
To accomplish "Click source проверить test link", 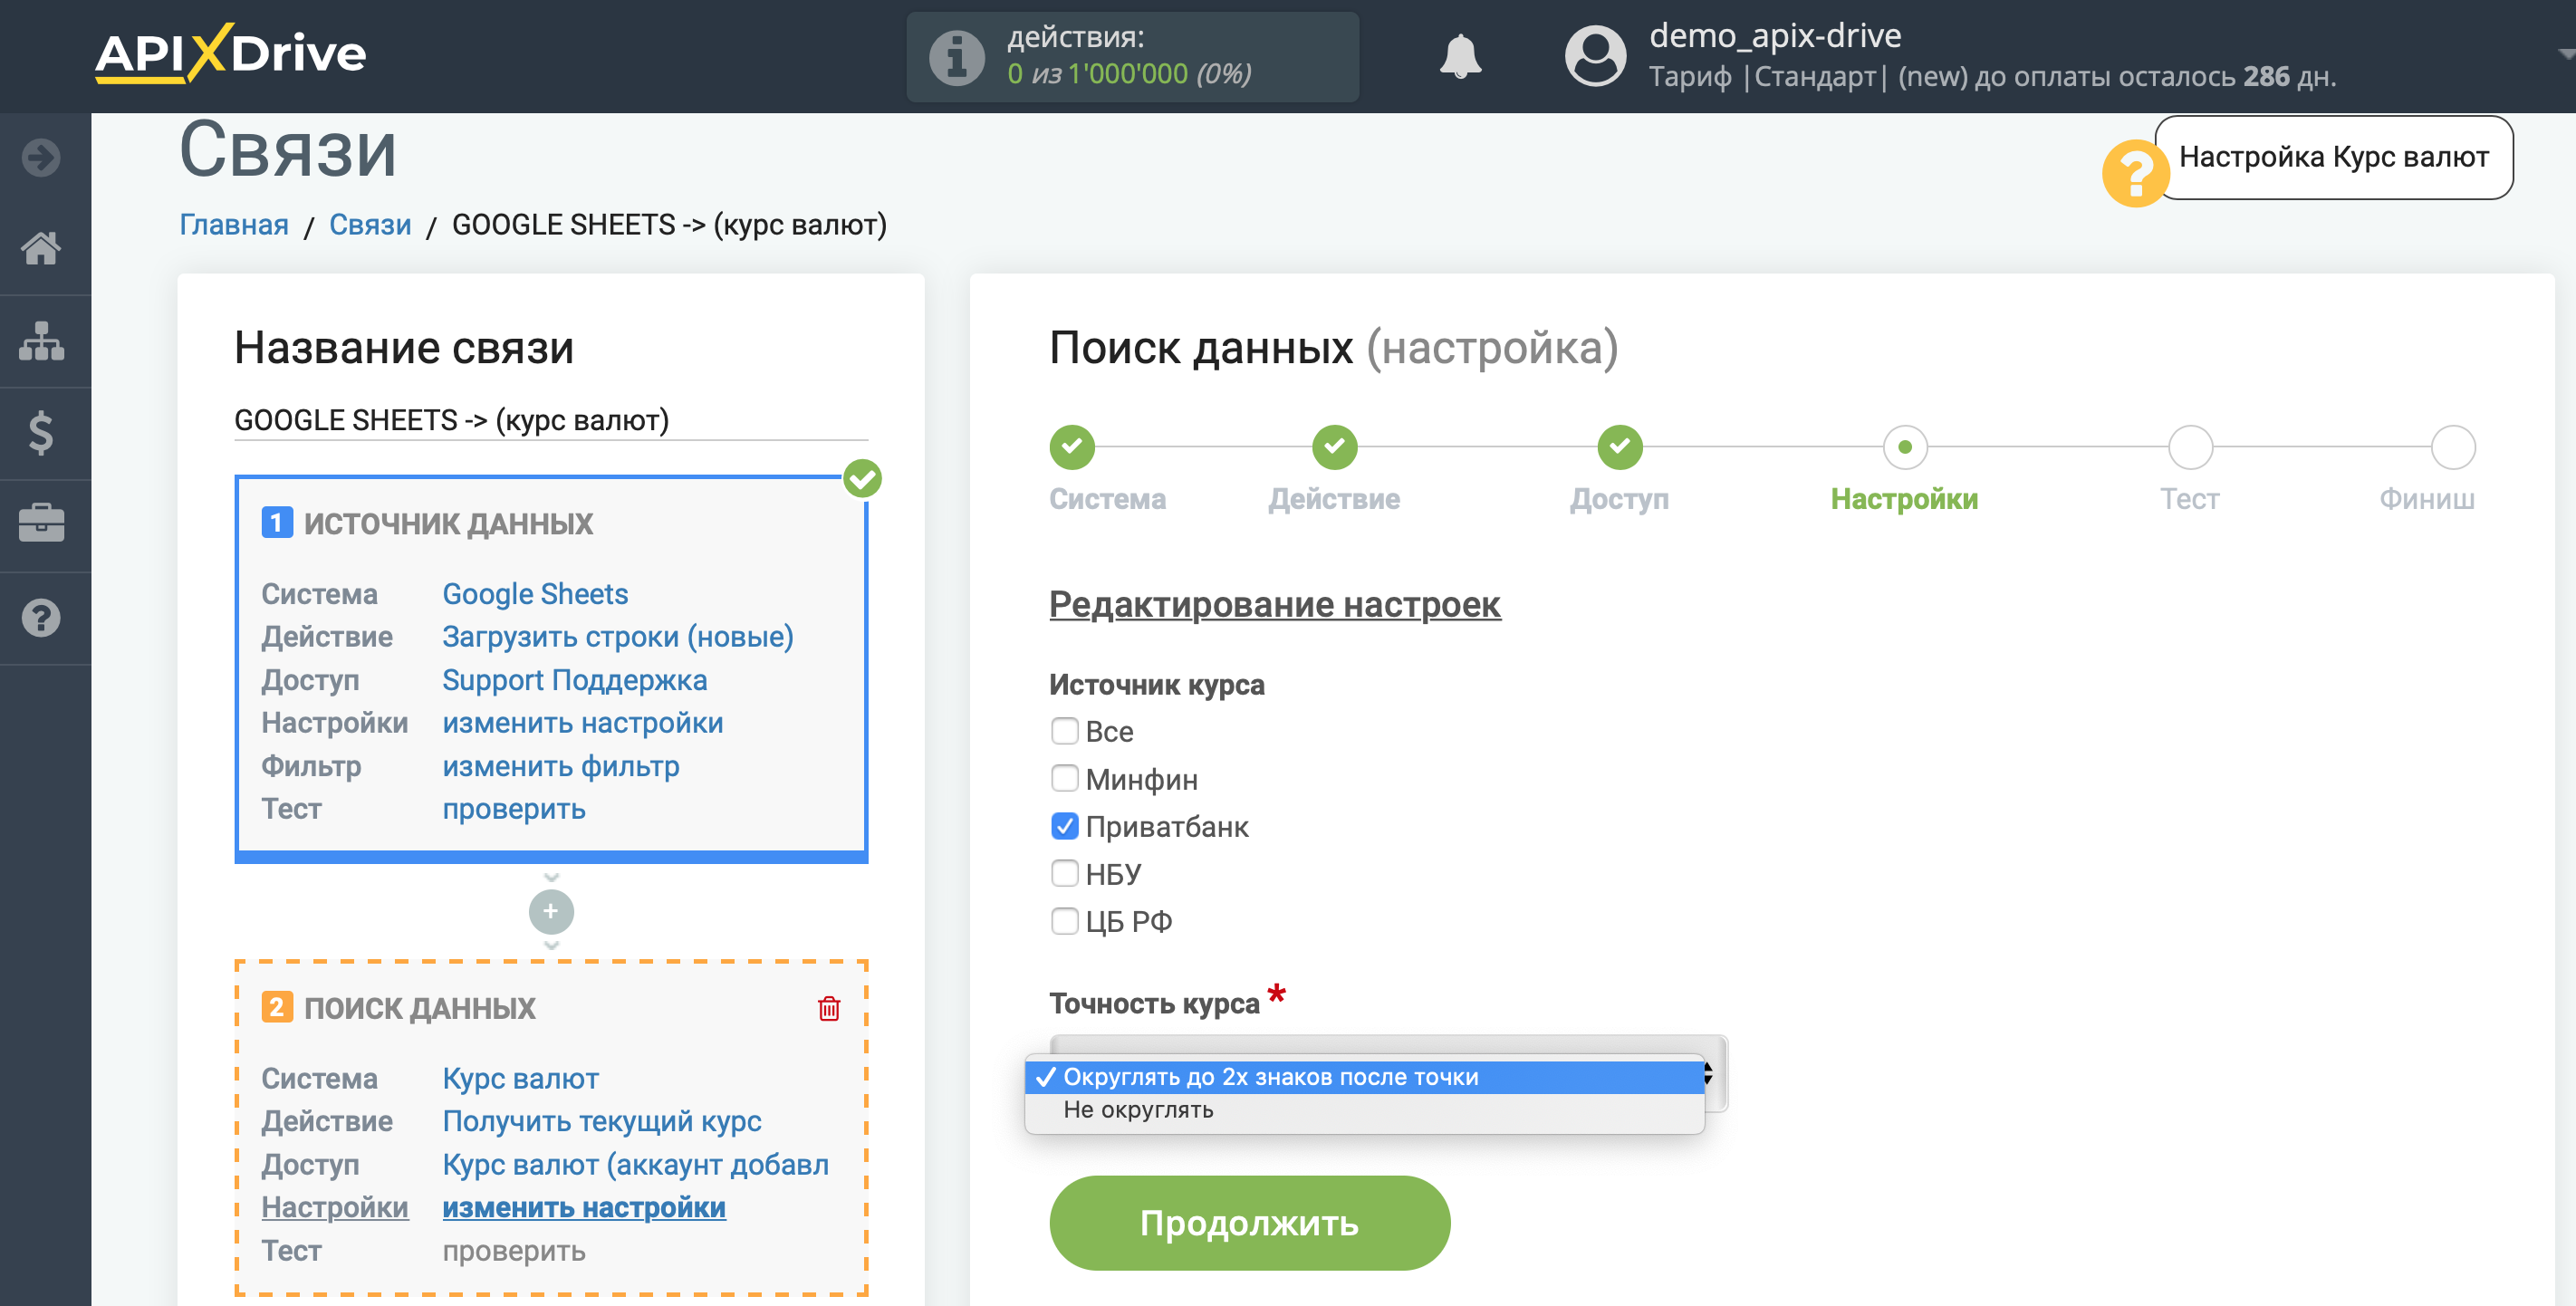I will point(514,809).
